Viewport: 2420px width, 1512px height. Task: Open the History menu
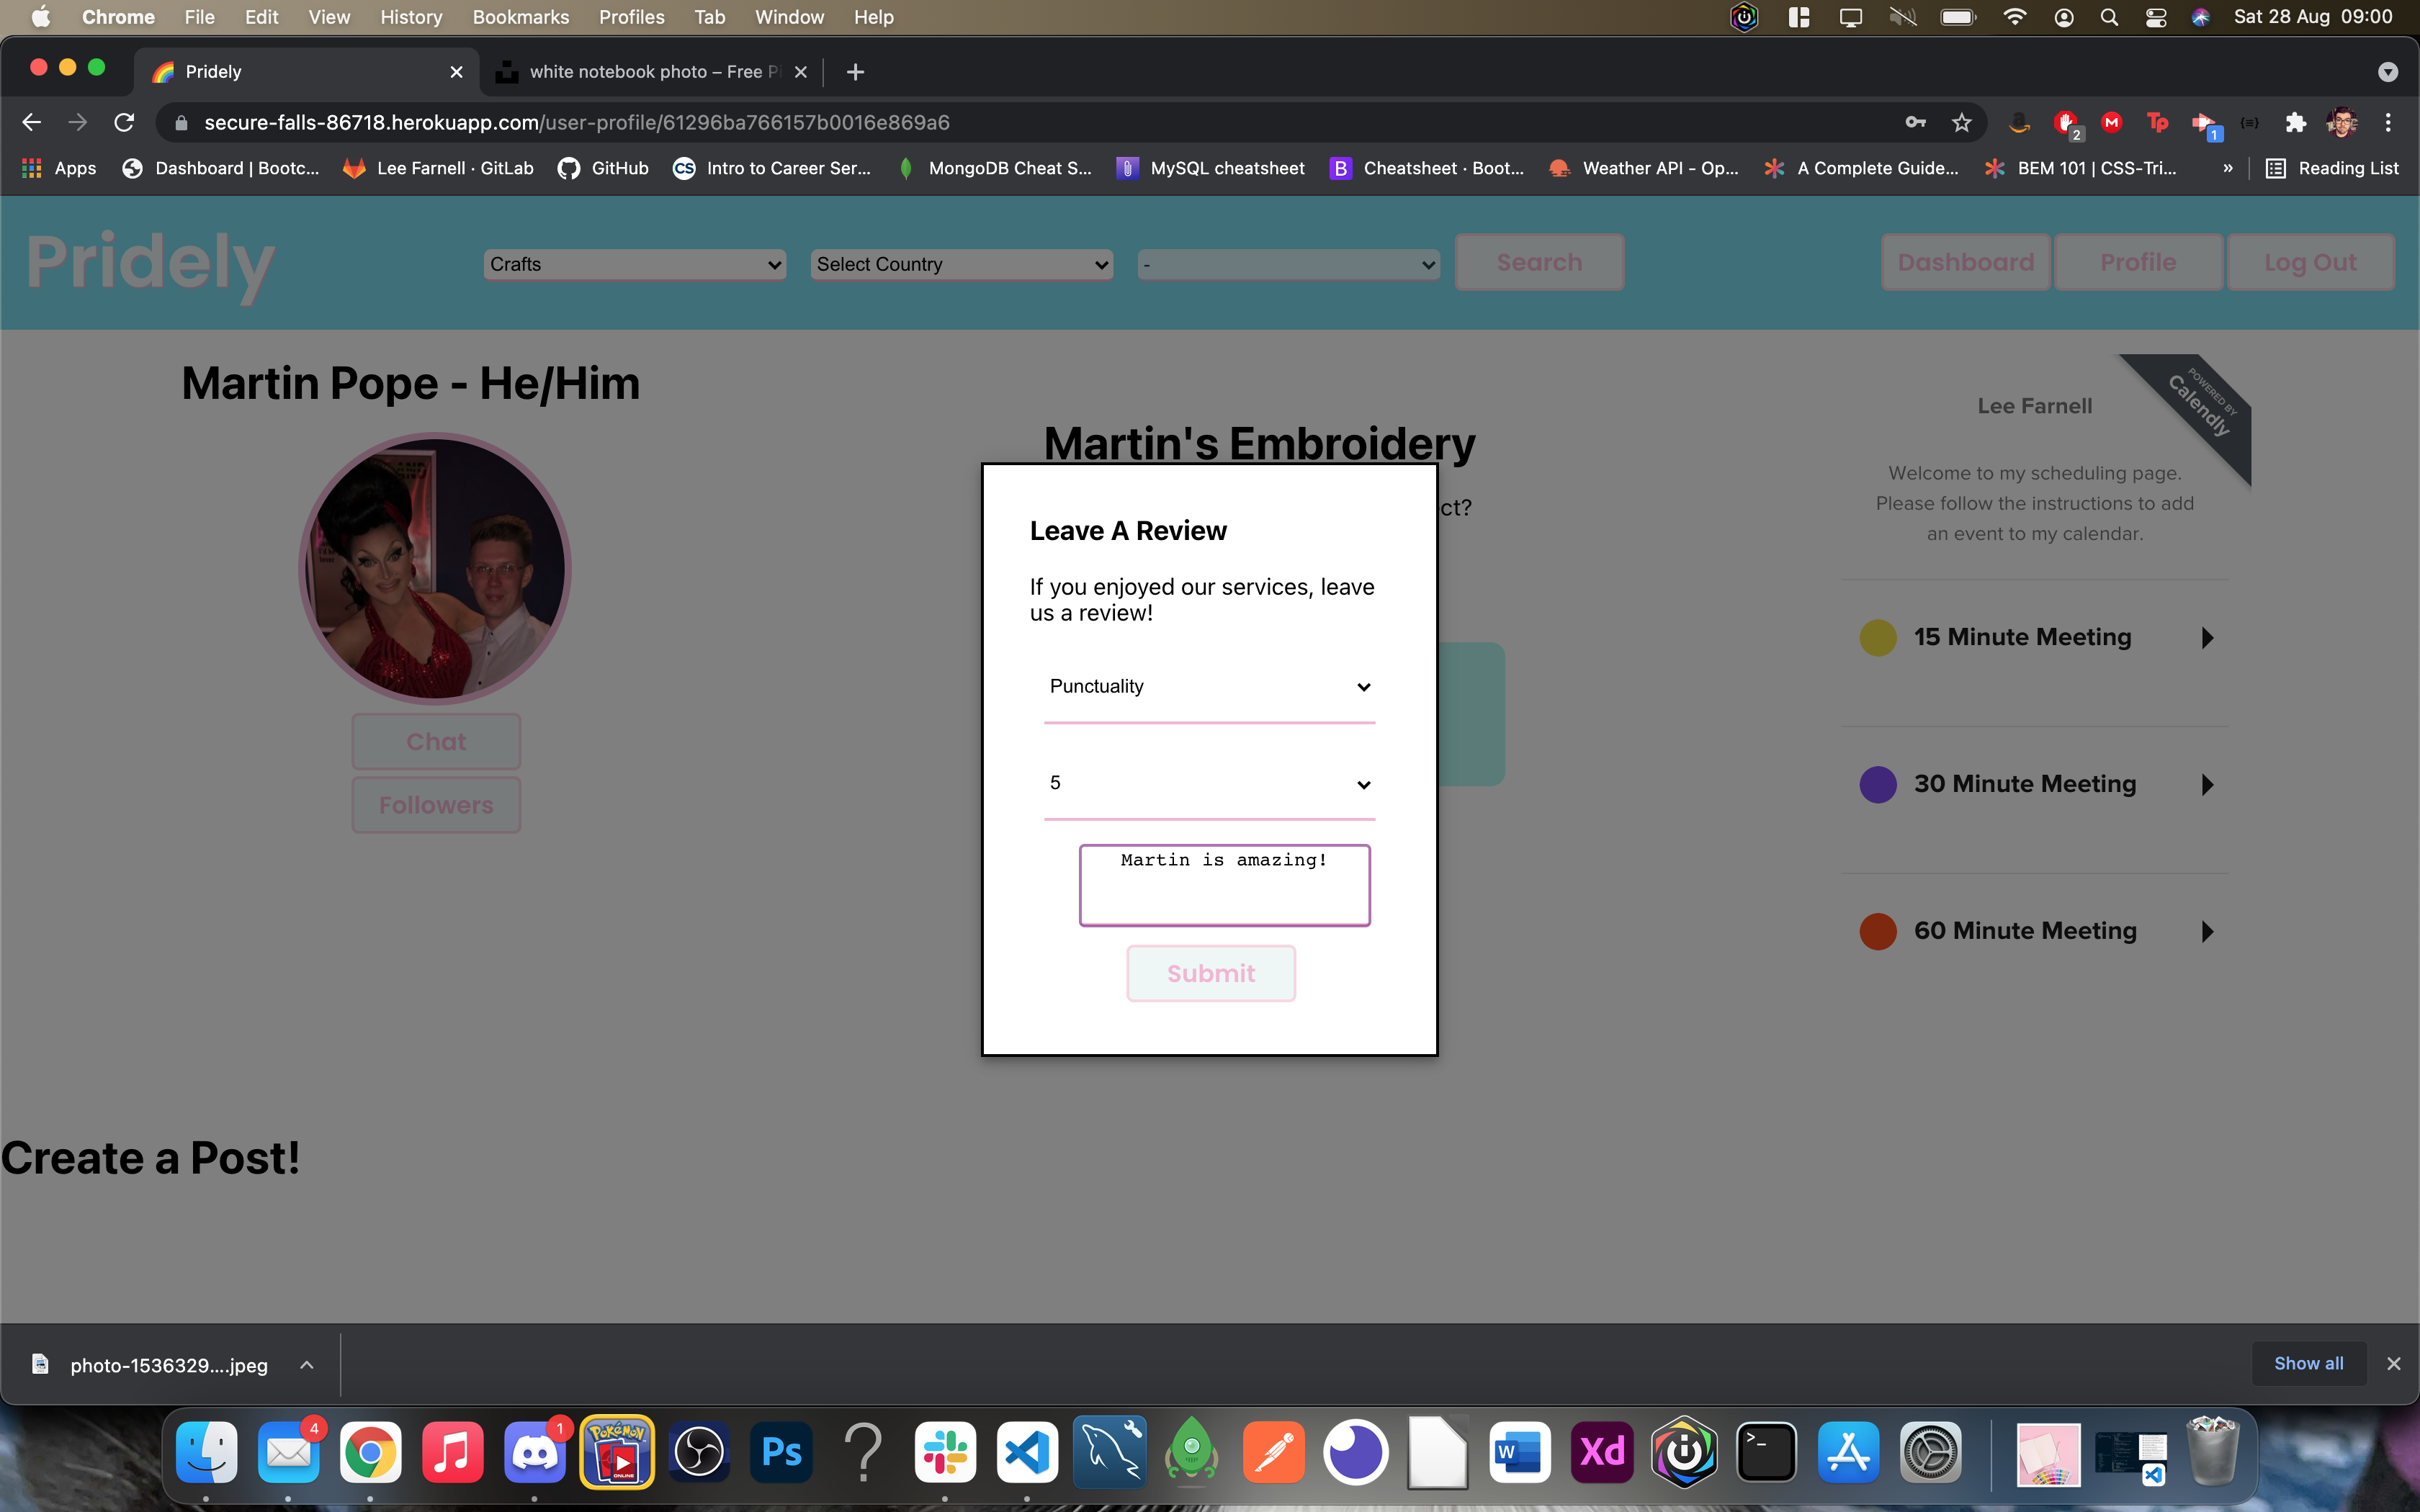(410, 17)
